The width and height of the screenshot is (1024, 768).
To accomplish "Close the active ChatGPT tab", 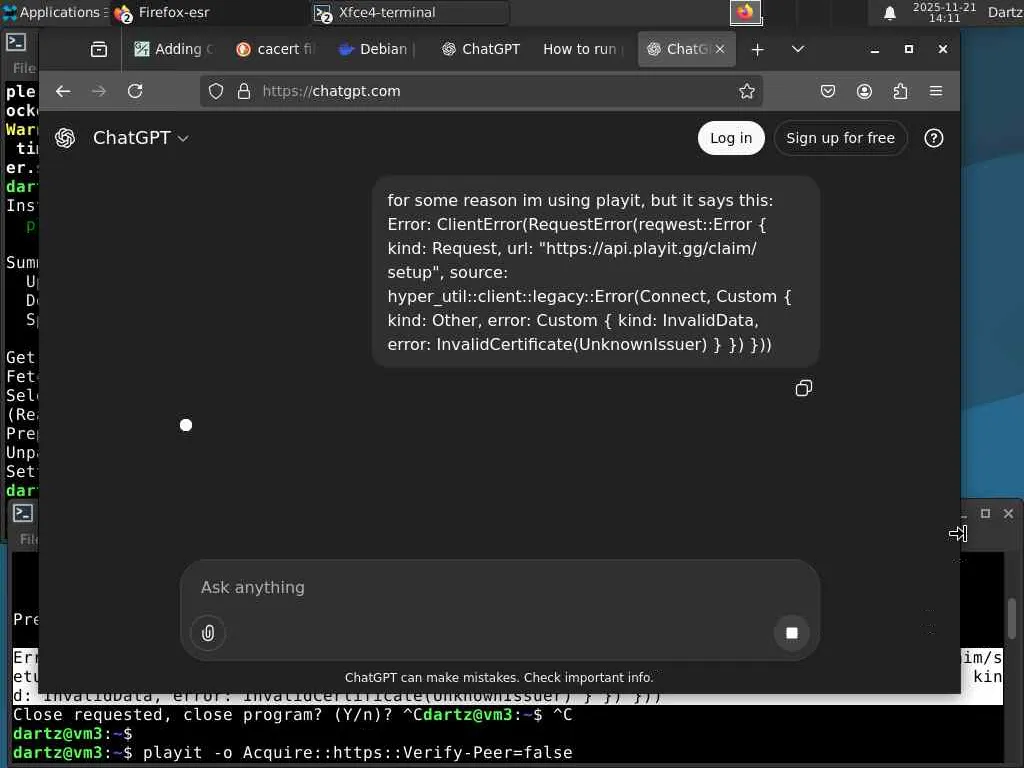I will [720, 50].
